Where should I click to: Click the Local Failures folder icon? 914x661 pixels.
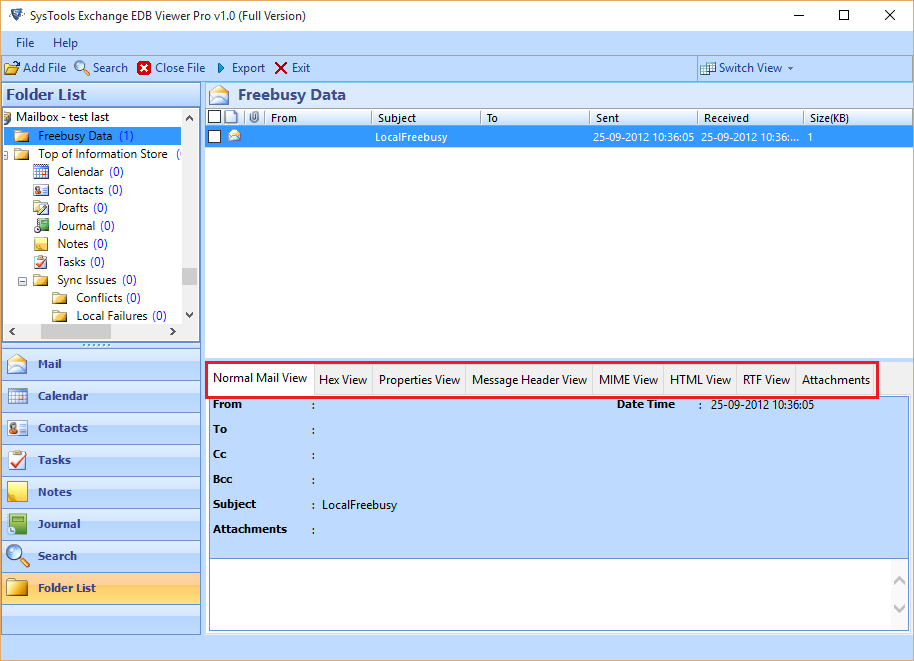click(59, 317)
